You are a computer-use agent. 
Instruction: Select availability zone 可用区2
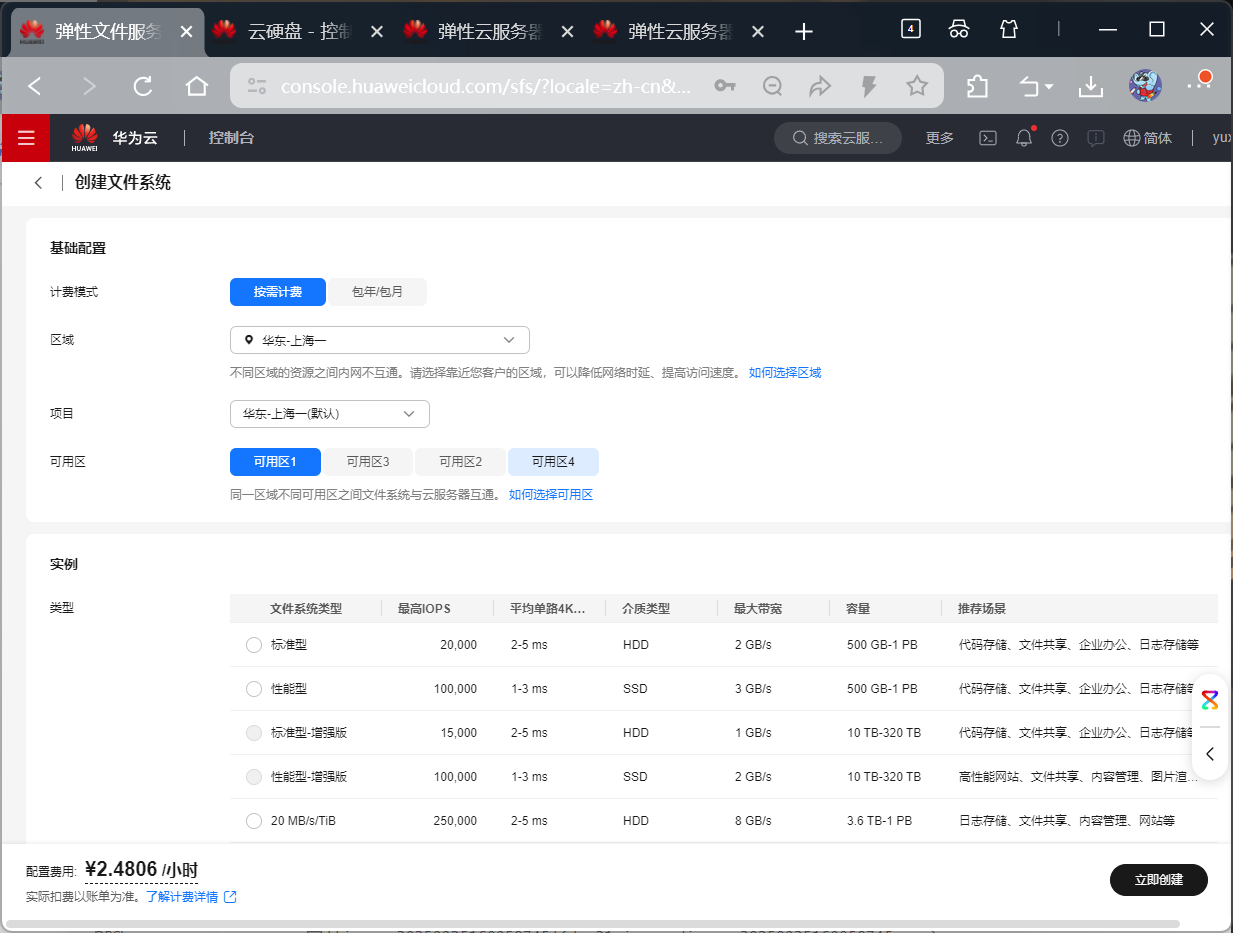click(x=461, y=462)
